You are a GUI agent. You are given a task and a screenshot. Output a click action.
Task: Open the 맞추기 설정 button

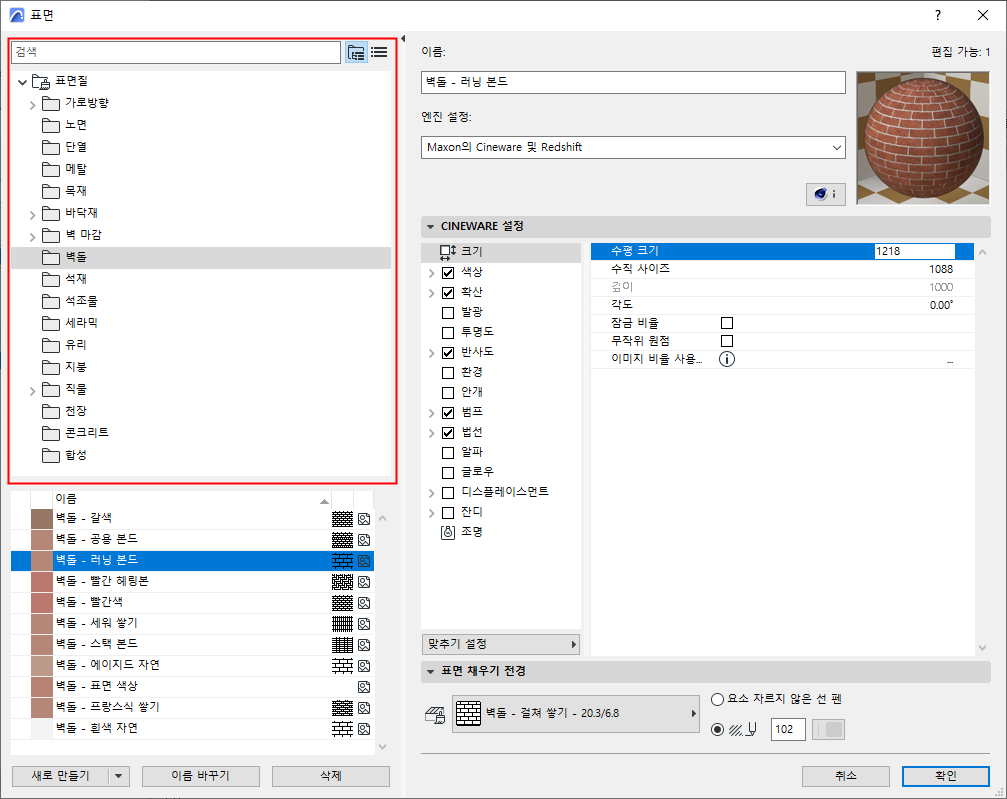[x=501, y=644]
